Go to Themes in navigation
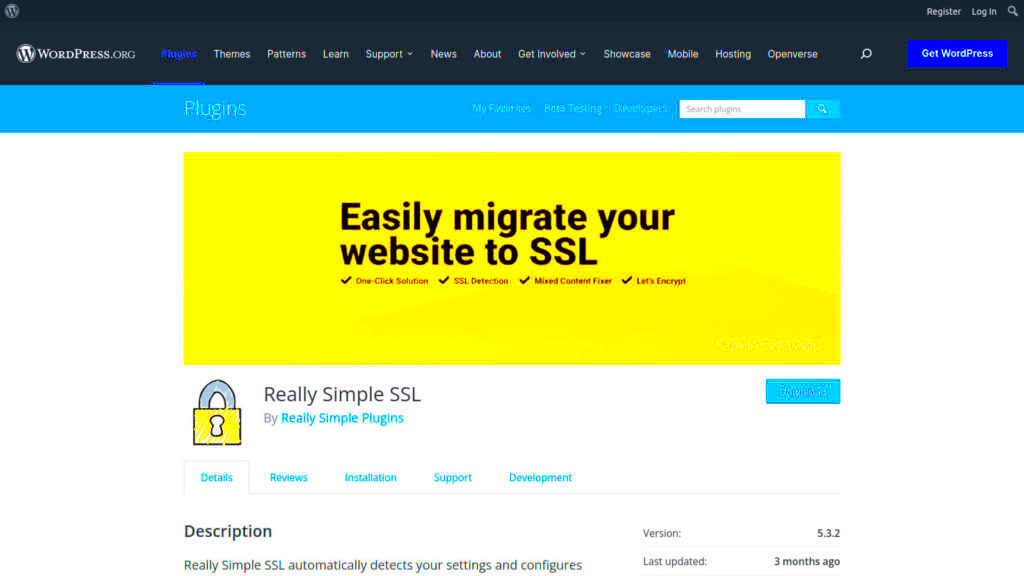The height and width of the screenshot is (576, 1024). (232, 54)
